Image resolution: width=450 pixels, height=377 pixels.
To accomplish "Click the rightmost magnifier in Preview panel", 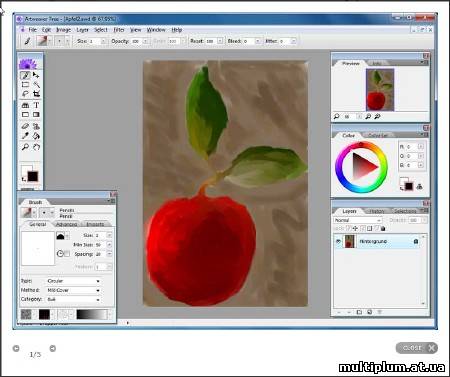I will tap(377, 116).
